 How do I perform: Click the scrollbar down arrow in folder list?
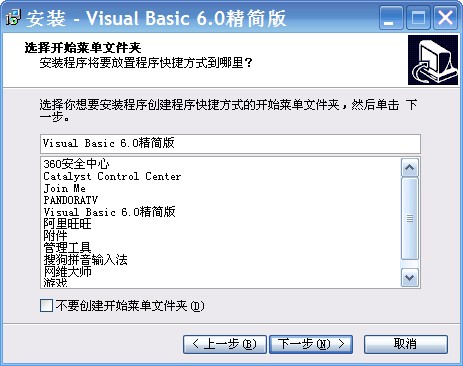(x=410, y=277)
